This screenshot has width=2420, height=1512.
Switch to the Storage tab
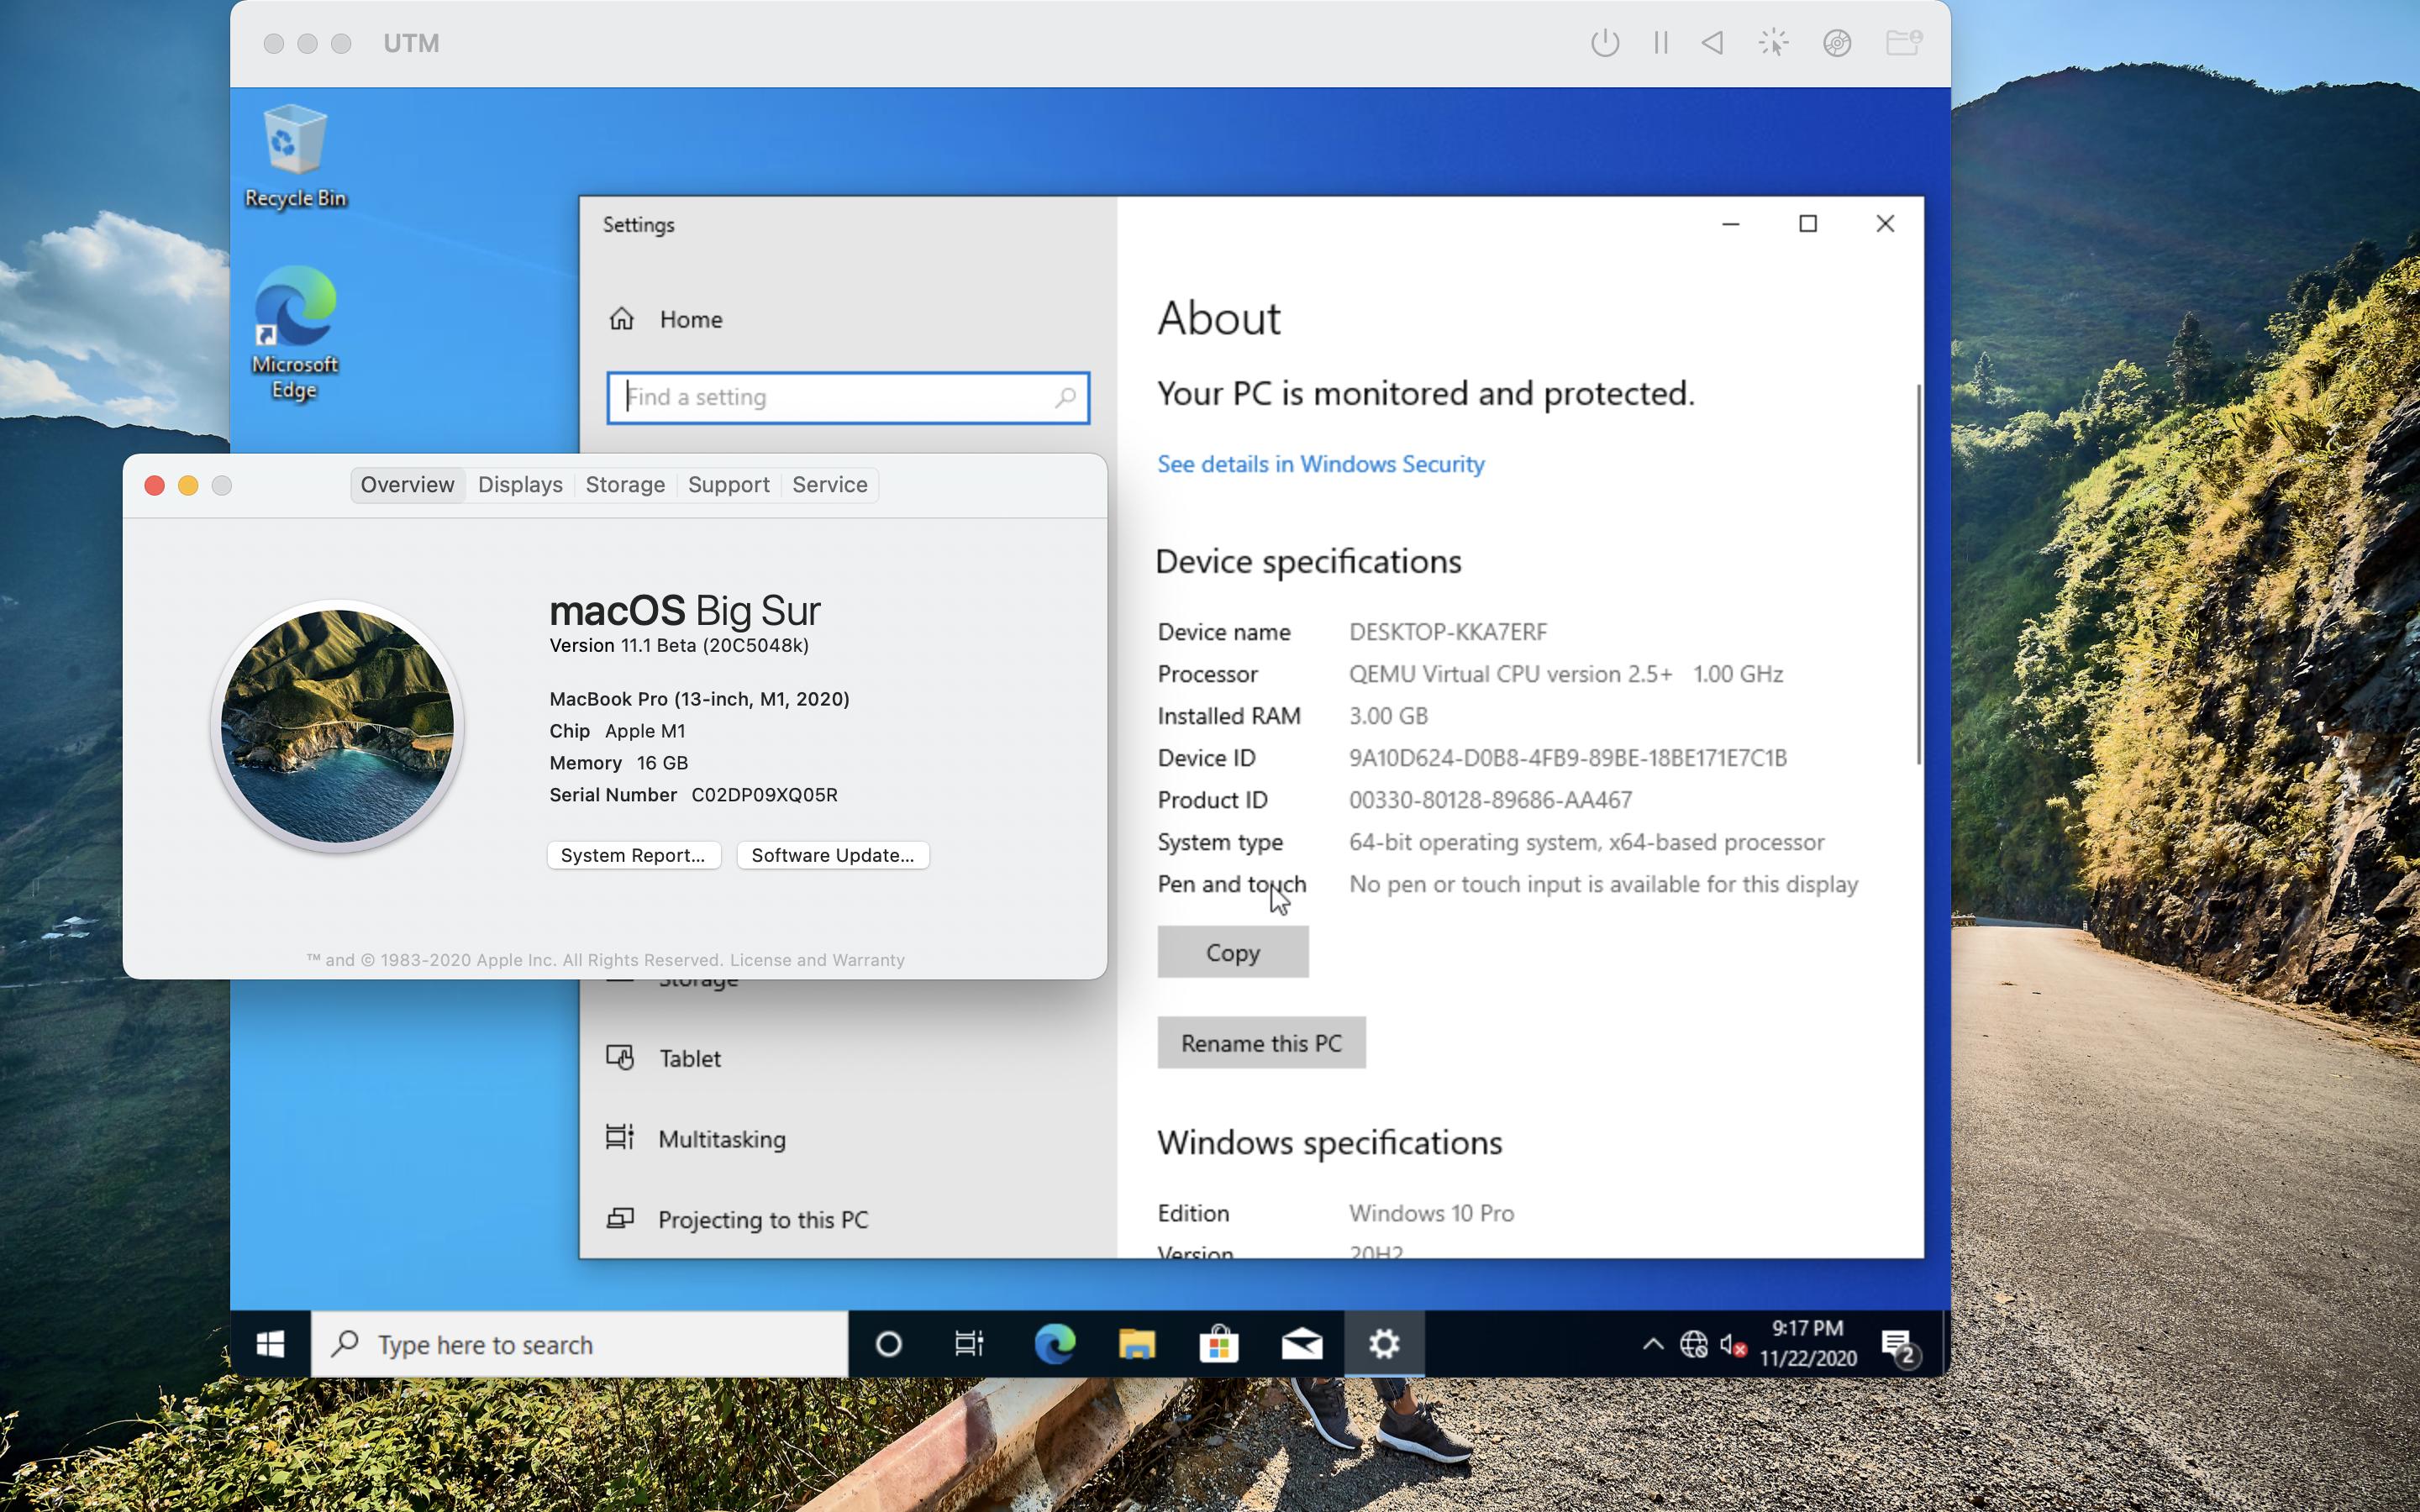pos(625,485)
